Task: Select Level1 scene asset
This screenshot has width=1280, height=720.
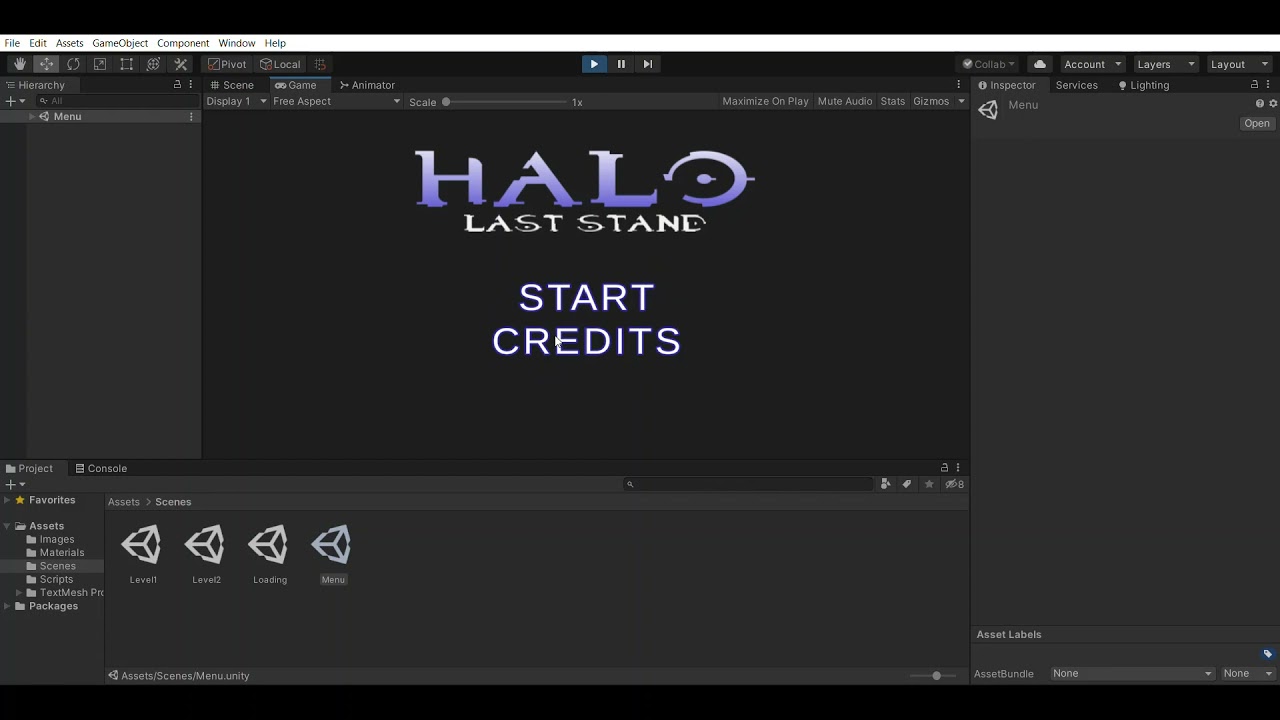Action: pyautogui.click(x=143, y=555)
